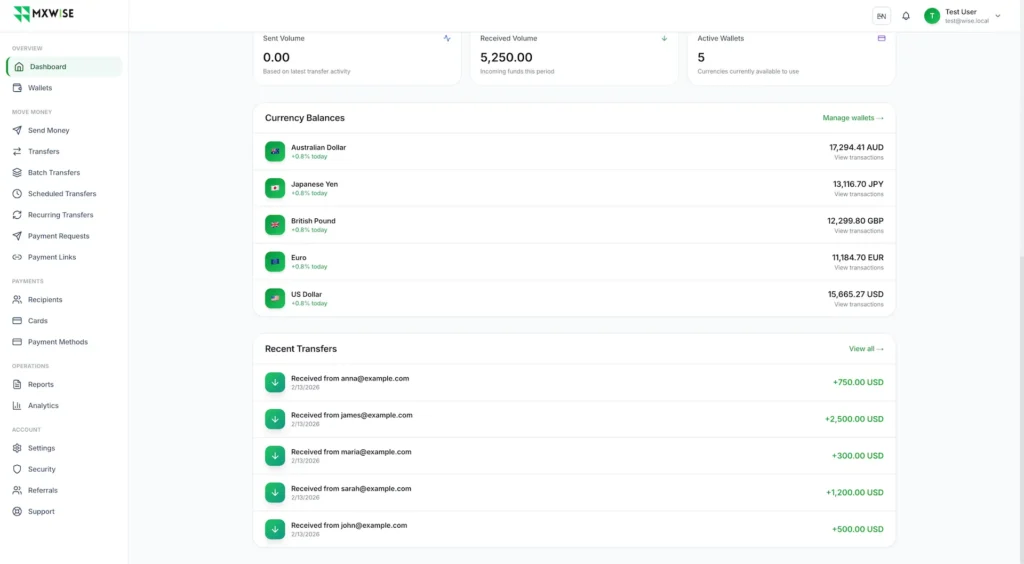View transactions for 11,184.70 EUR

859,268
